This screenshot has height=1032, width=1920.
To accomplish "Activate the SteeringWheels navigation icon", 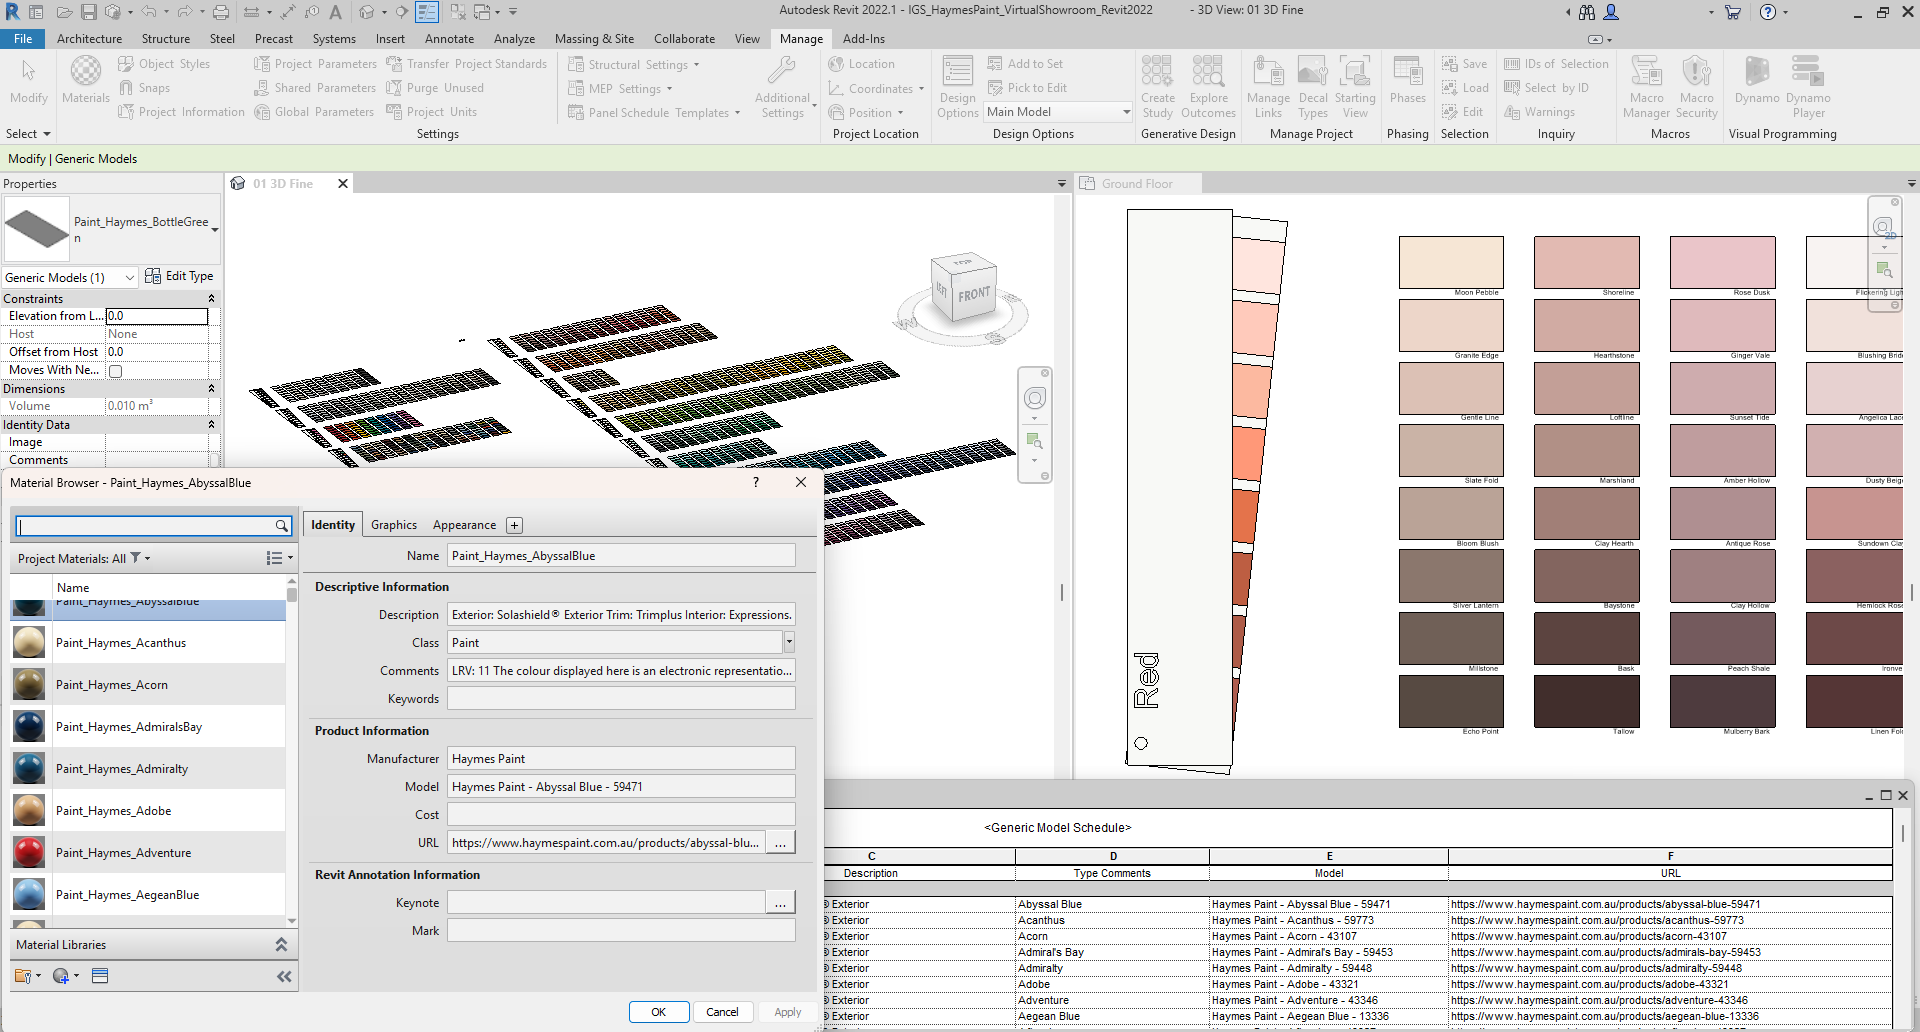I will click(1035, 398).
